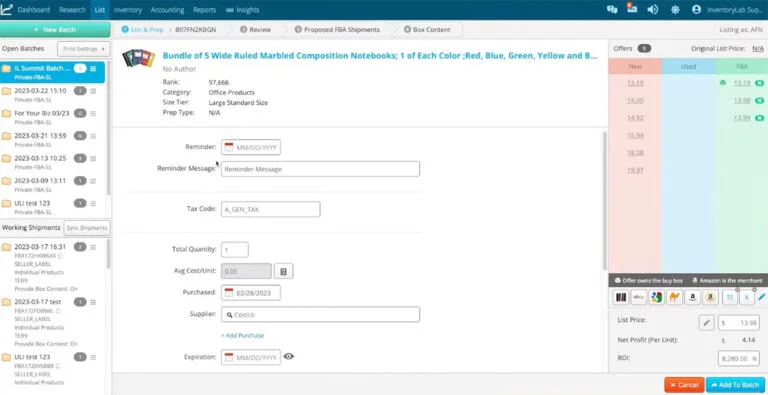
Task: Click the Total Quantity field
Action: pos(235,249)
